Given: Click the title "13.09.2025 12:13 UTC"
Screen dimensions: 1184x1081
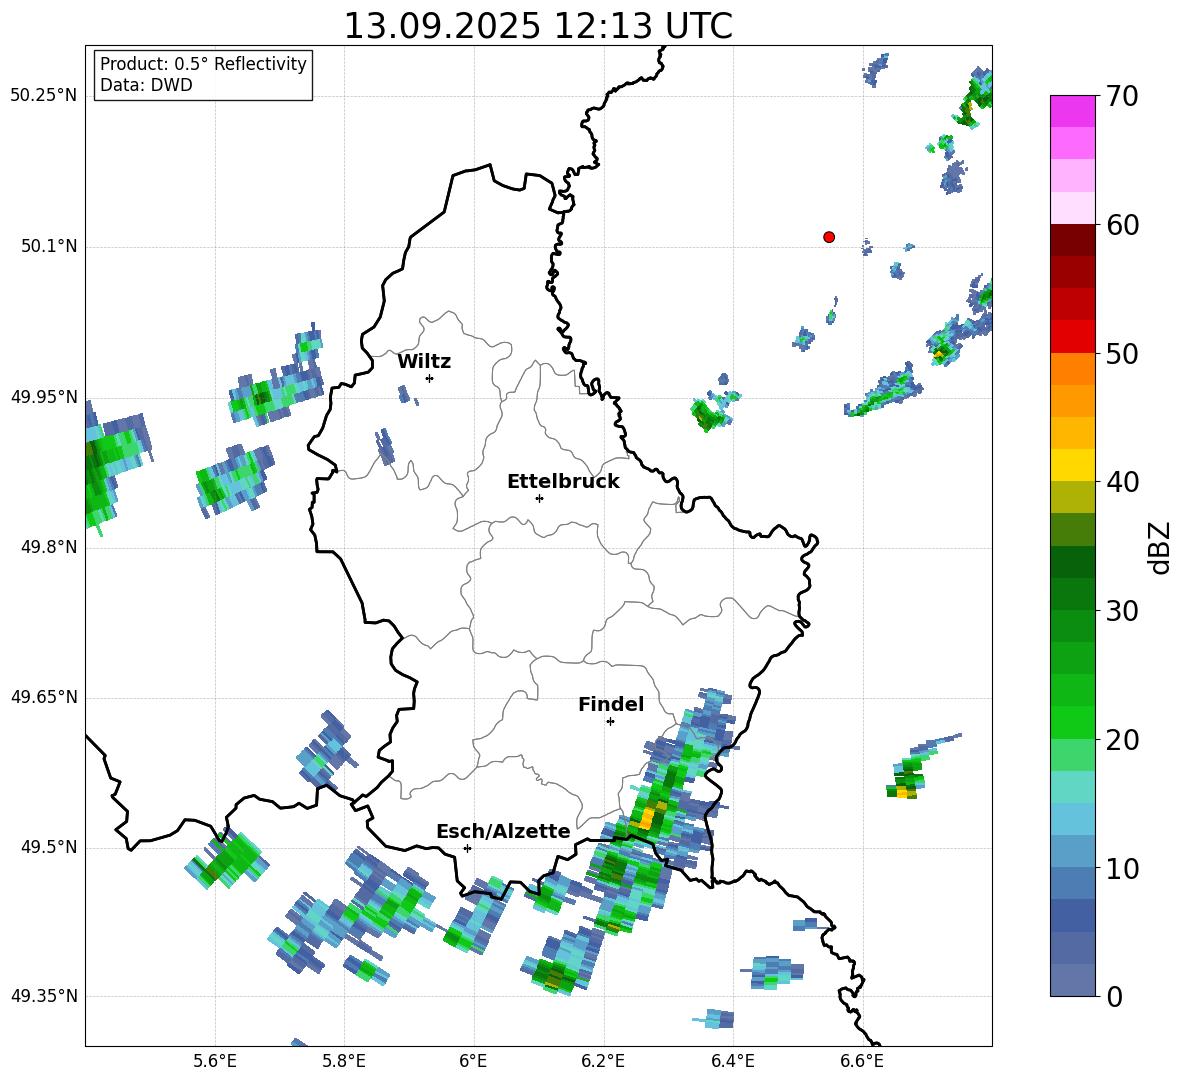Looking at the screenshot, I should pos(538,26).
